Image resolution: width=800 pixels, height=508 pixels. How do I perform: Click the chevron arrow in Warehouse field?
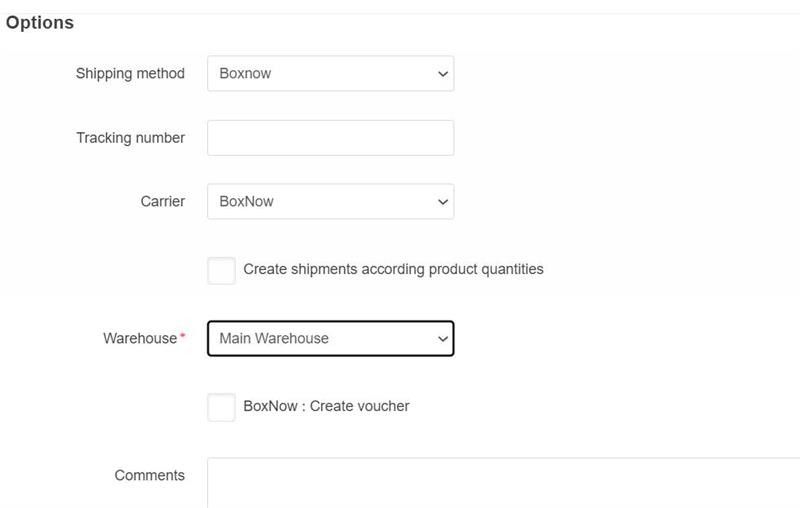tap(443, 339)
